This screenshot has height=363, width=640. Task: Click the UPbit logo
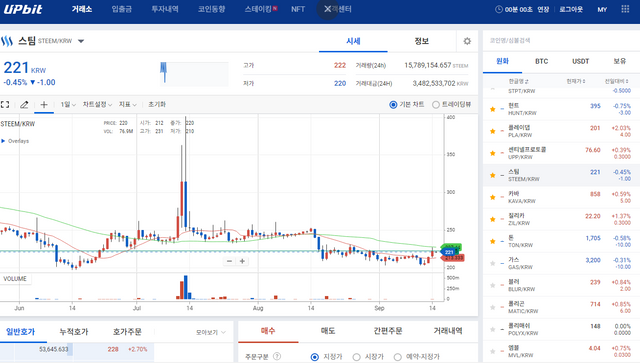(x=23, y=9)
